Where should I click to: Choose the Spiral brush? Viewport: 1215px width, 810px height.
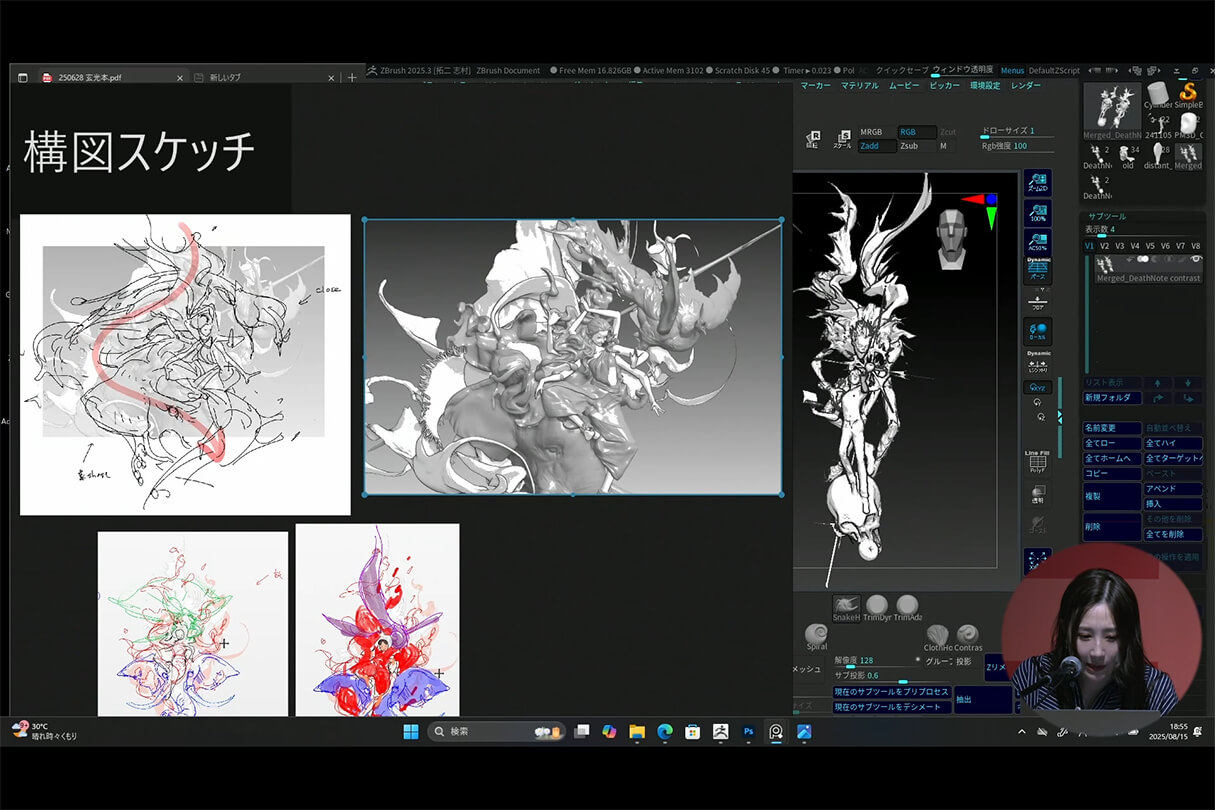pos(816,635)
